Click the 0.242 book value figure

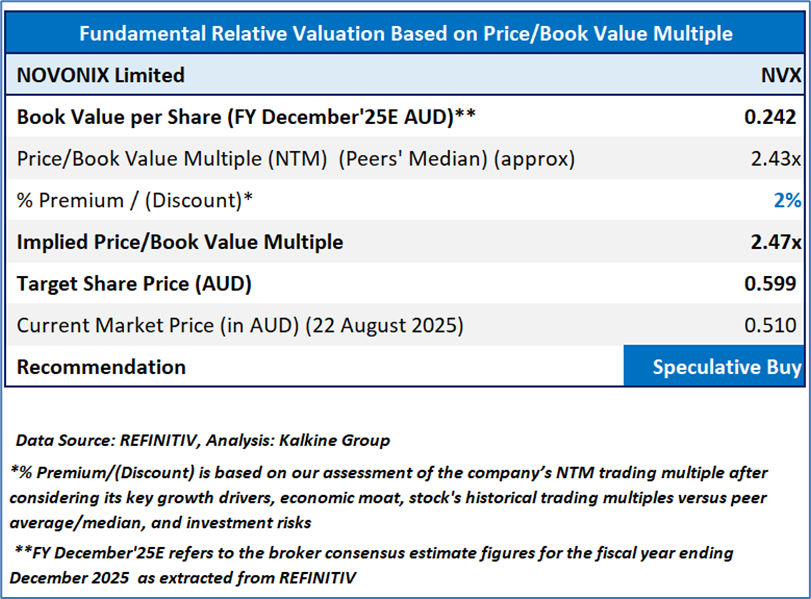(x=772, y=116)
